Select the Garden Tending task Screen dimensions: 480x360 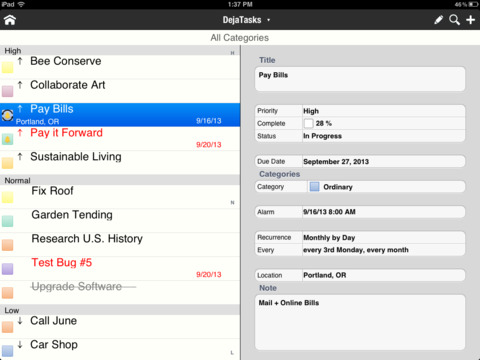[120, 221]
